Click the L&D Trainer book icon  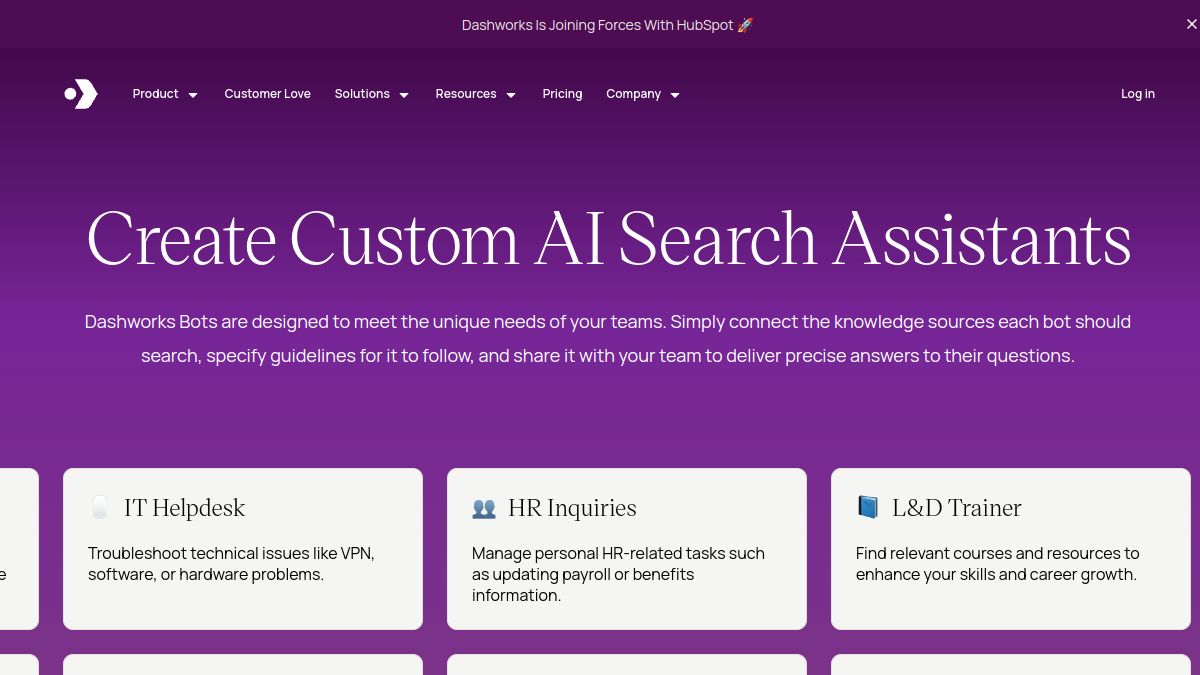(x=868, y=508)
